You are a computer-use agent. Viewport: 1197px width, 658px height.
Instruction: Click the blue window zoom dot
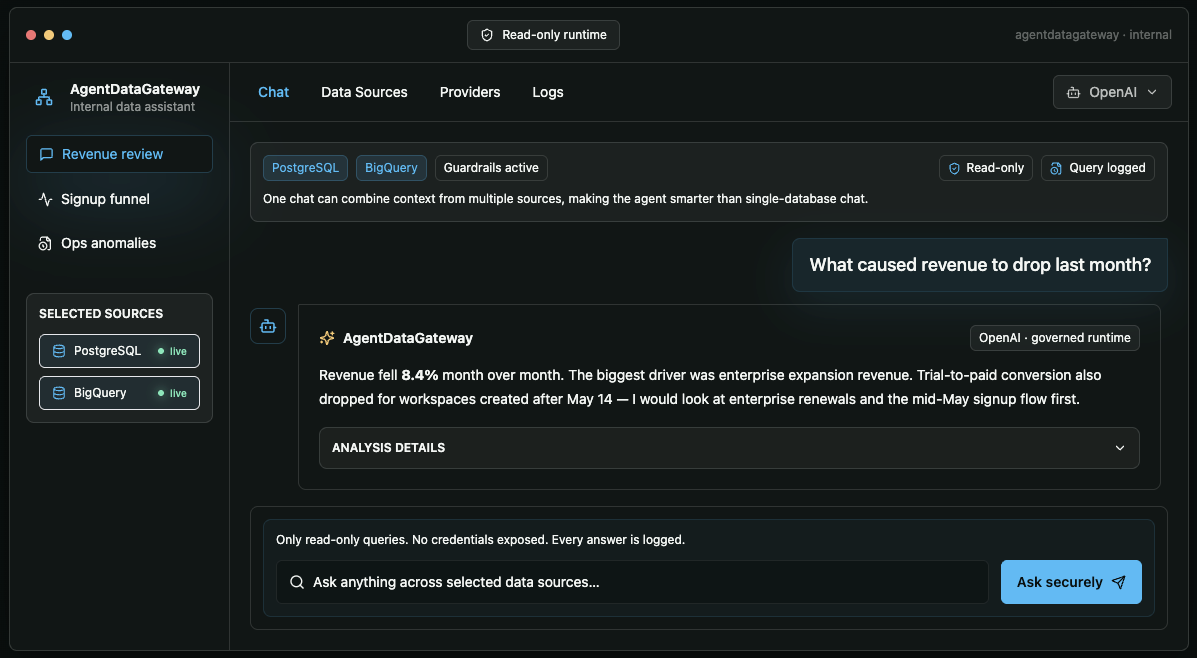(67, 35)
